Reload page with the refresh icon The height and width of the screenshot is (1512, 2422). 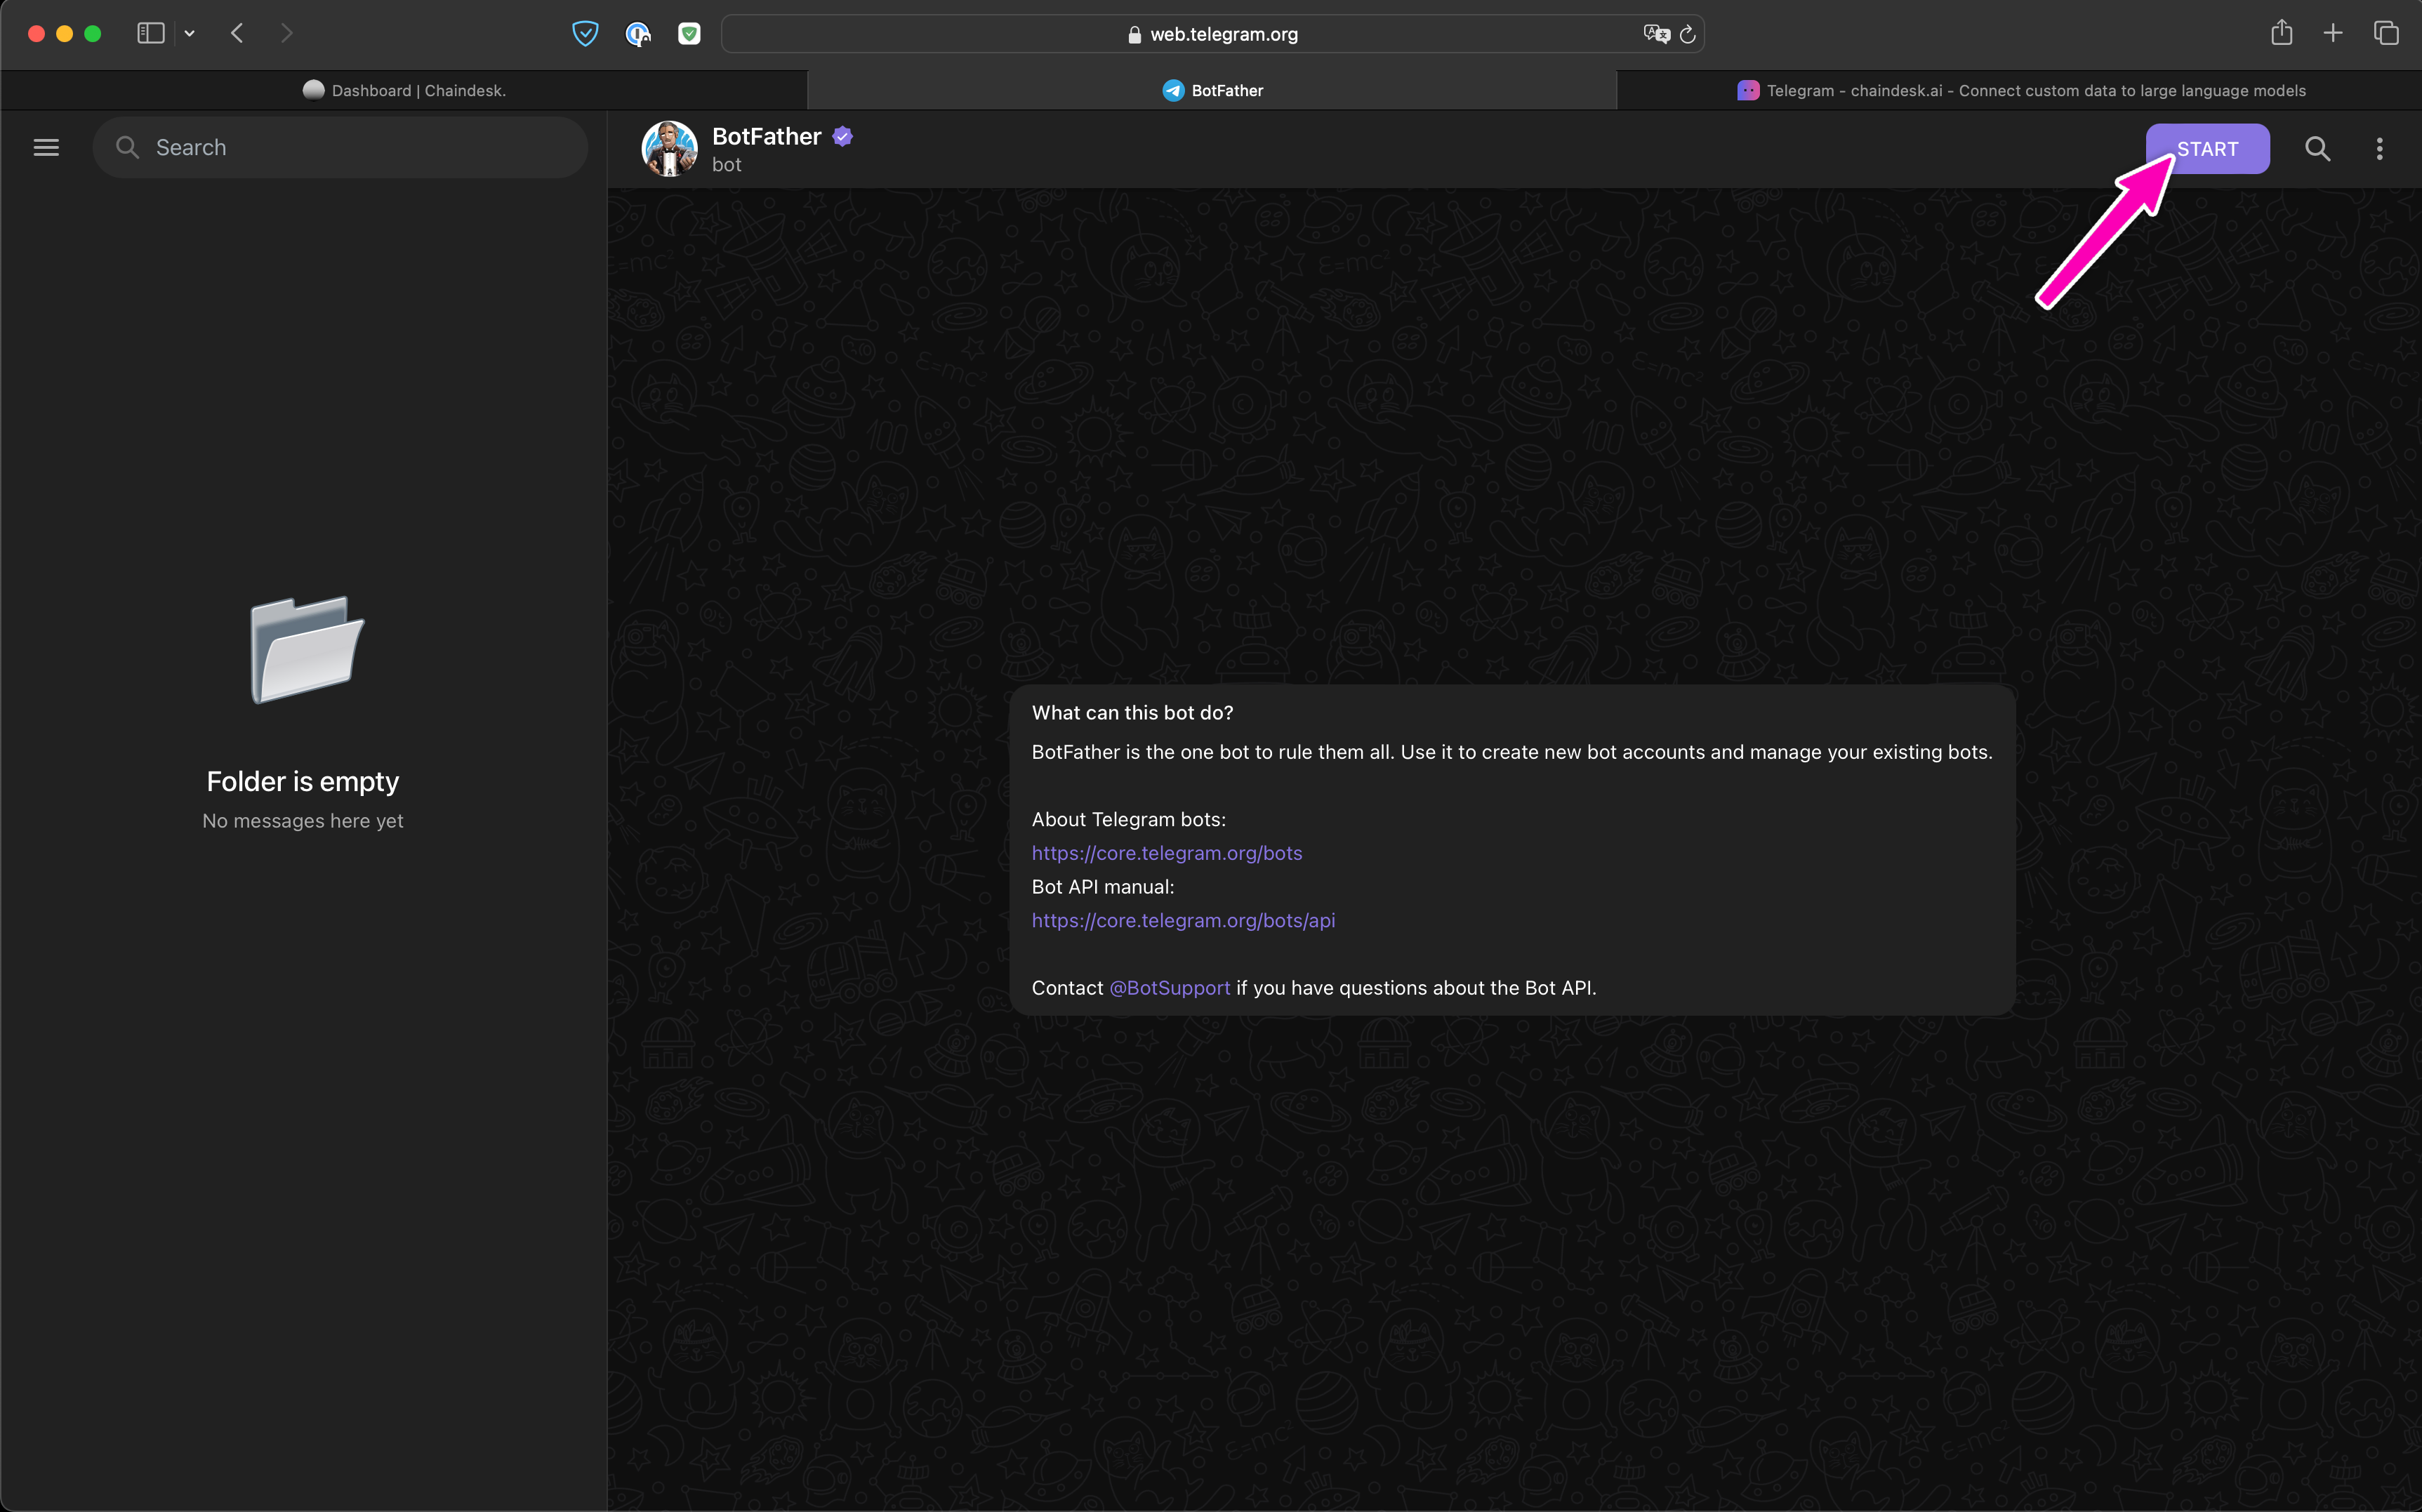tap(1688, 34)
